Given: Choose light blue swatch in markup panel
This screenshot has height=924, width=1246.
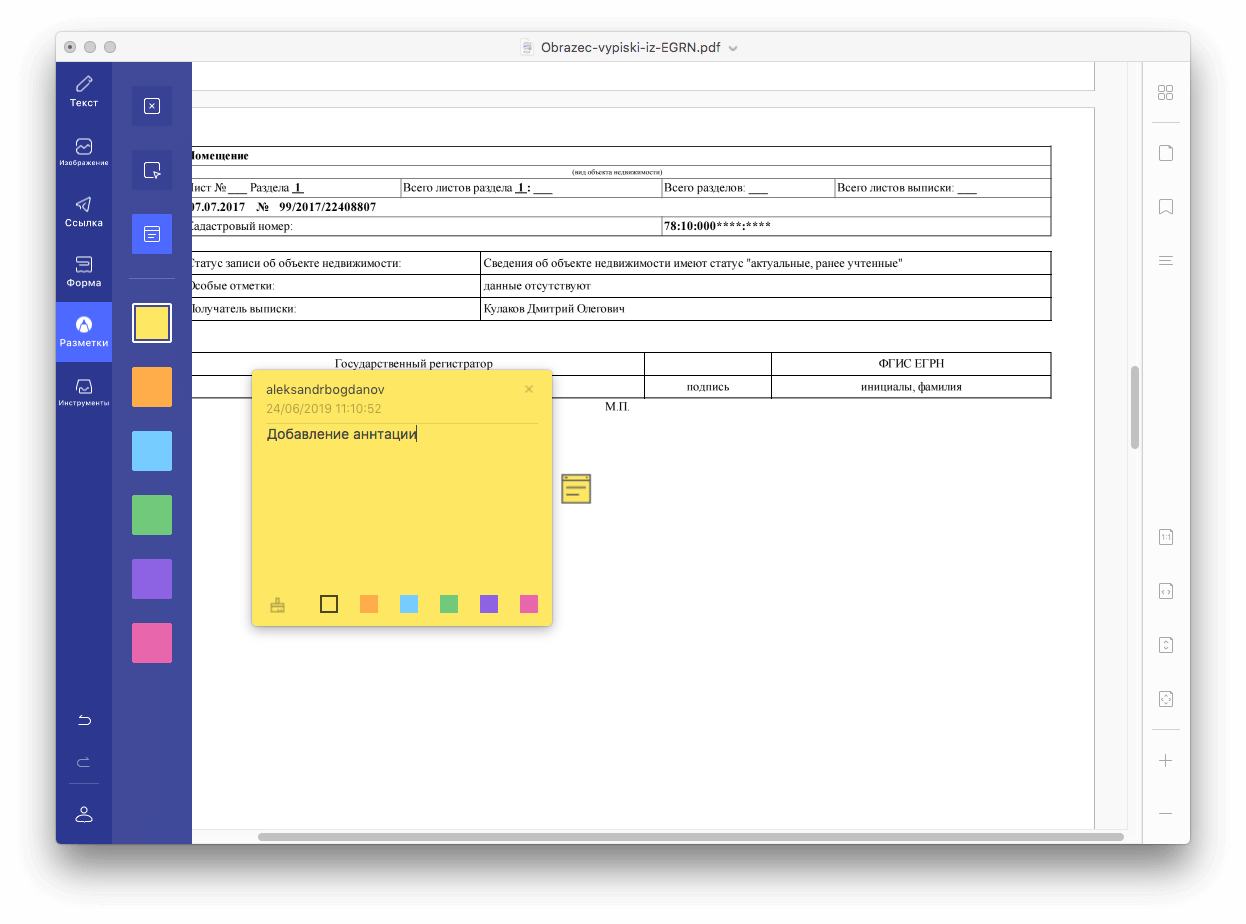Looking at the screenshot, I should pos(152,451).
